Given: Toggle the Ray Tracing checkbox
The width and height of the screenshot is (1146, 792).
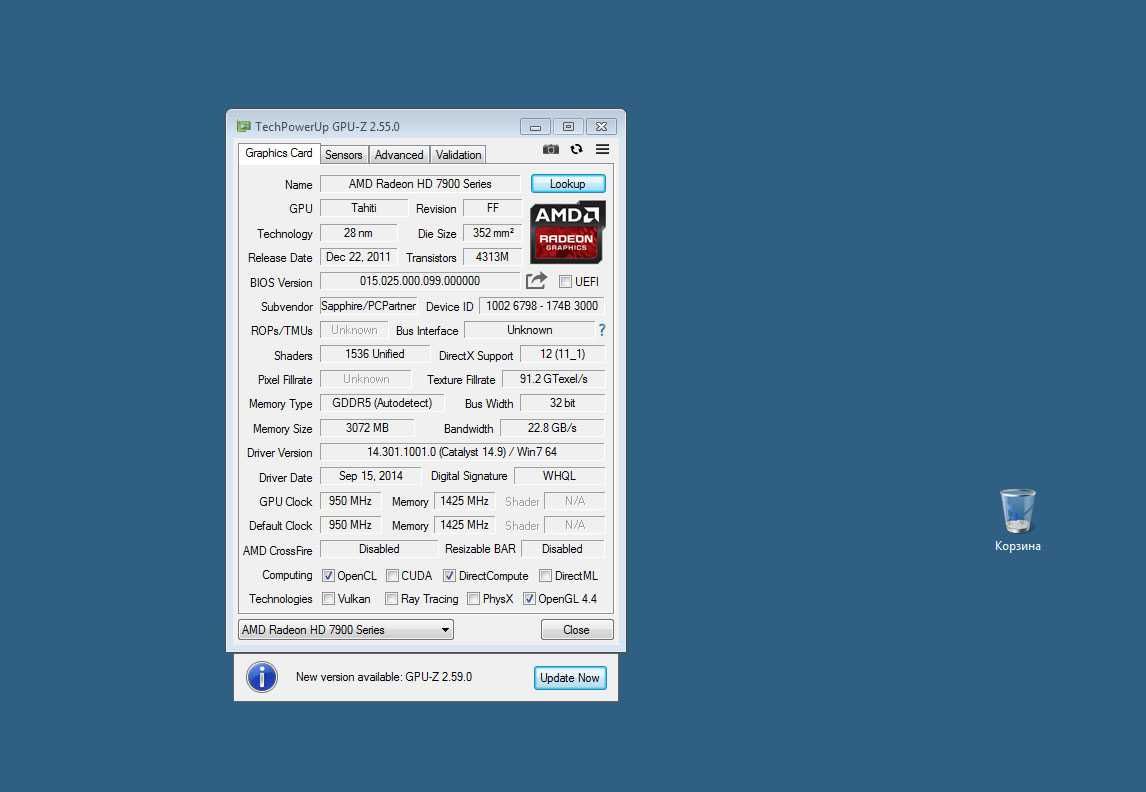Looking at the screenshot, I should point(392,599).
